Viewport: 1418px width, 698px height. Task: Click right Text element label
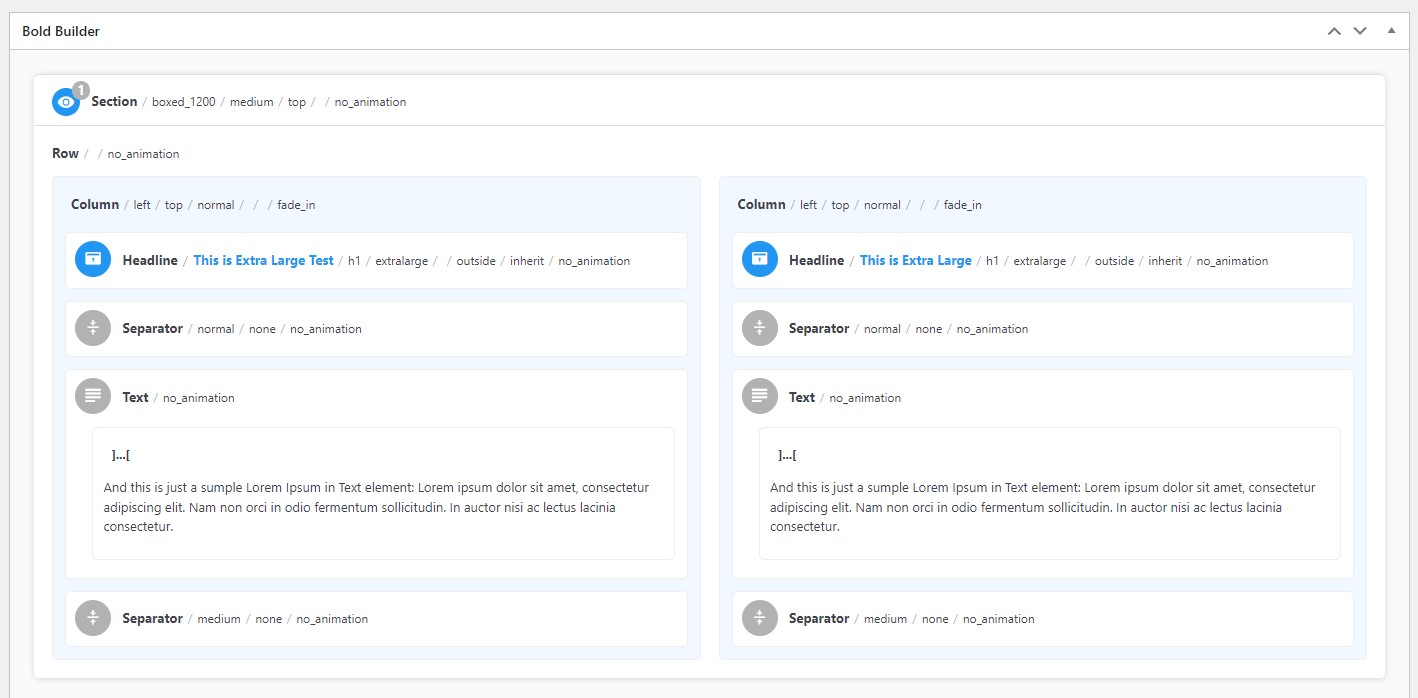click(802, 397)
